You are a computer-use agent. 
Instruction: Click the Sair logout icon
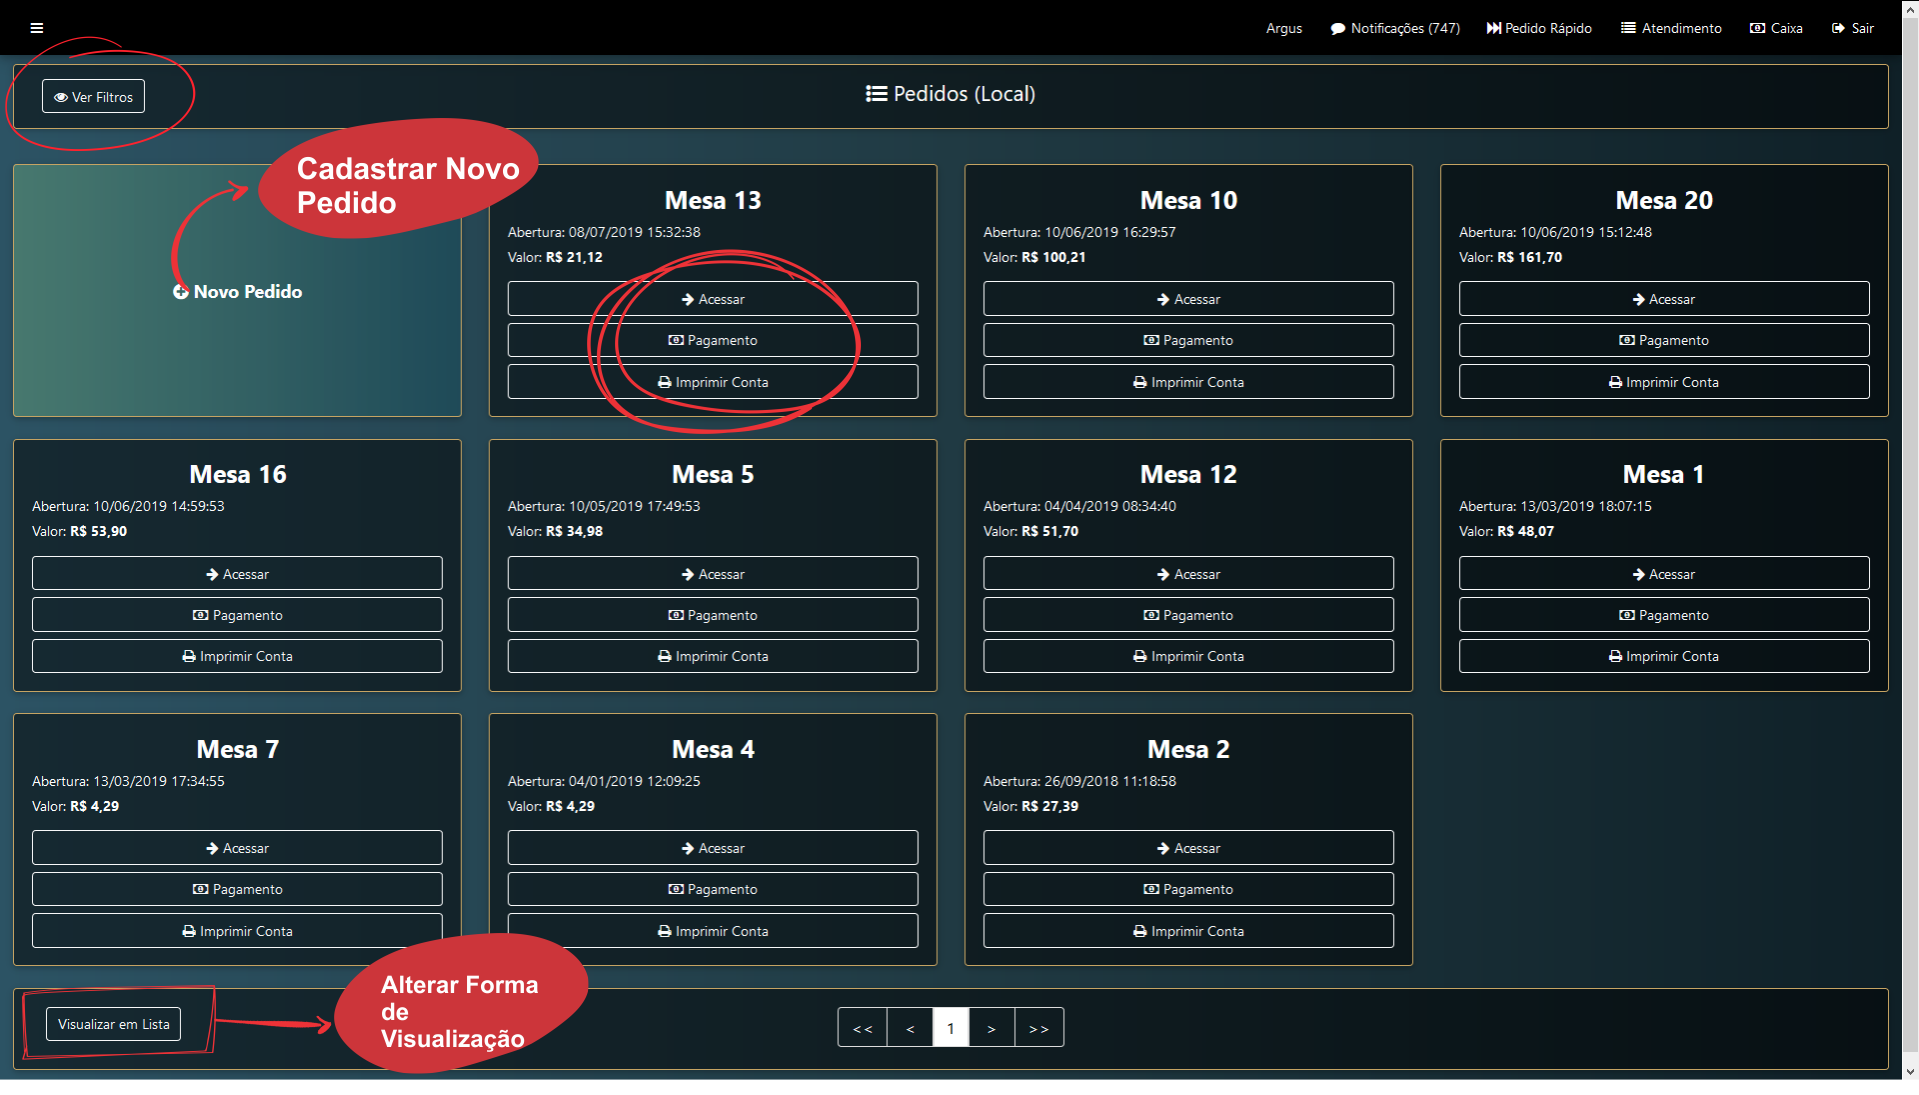point(1838,28)
